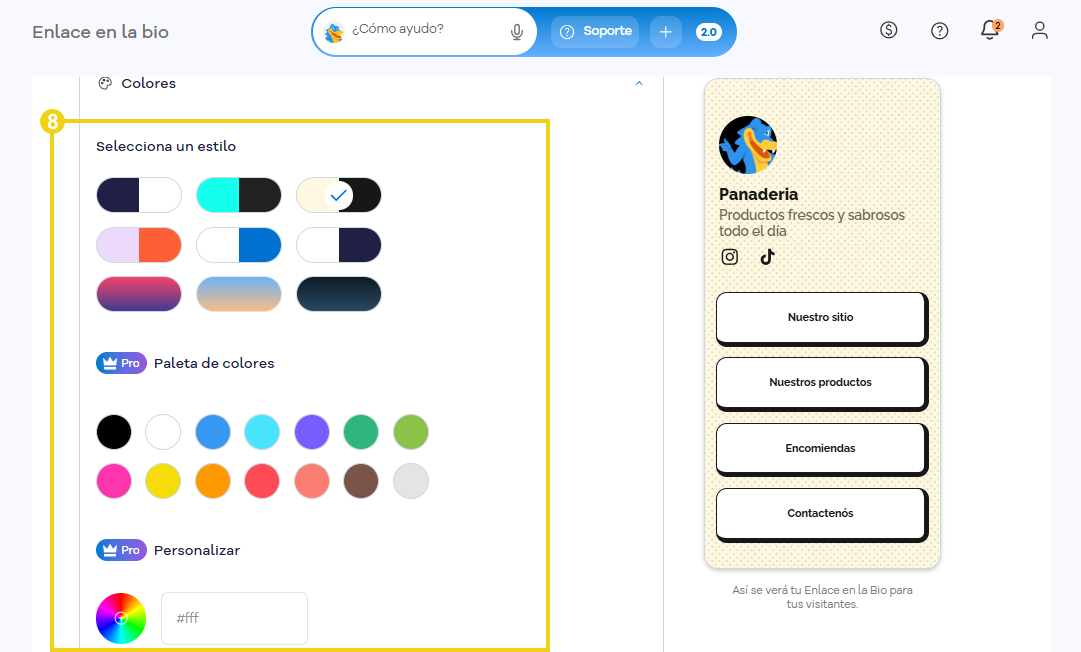
Task: Click the Enlace en la bio title
Action: [x=101, y=32]
